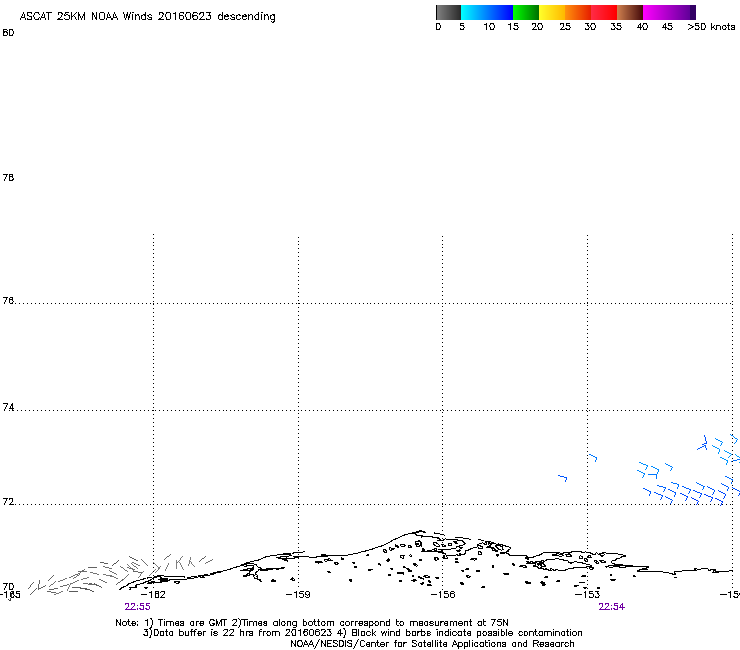Click the purple 22:54 swath time
This screenshot has width=740, height=650.
(612, 607)
